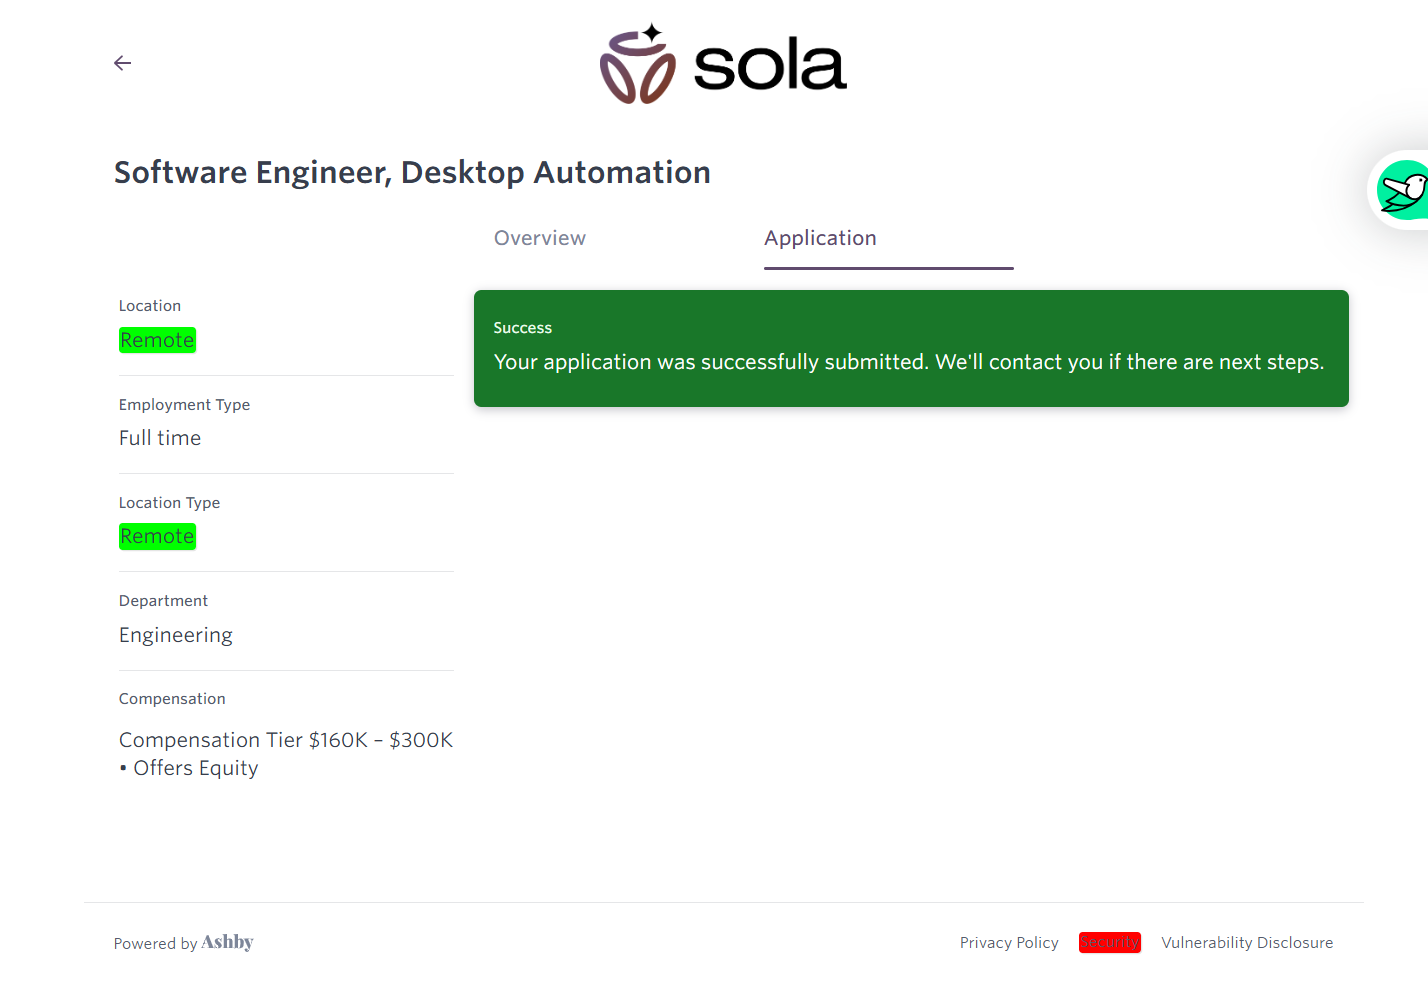Click the Powered by text
Image resolution: width=1428 pixels, height=985 pixels.
155,944
